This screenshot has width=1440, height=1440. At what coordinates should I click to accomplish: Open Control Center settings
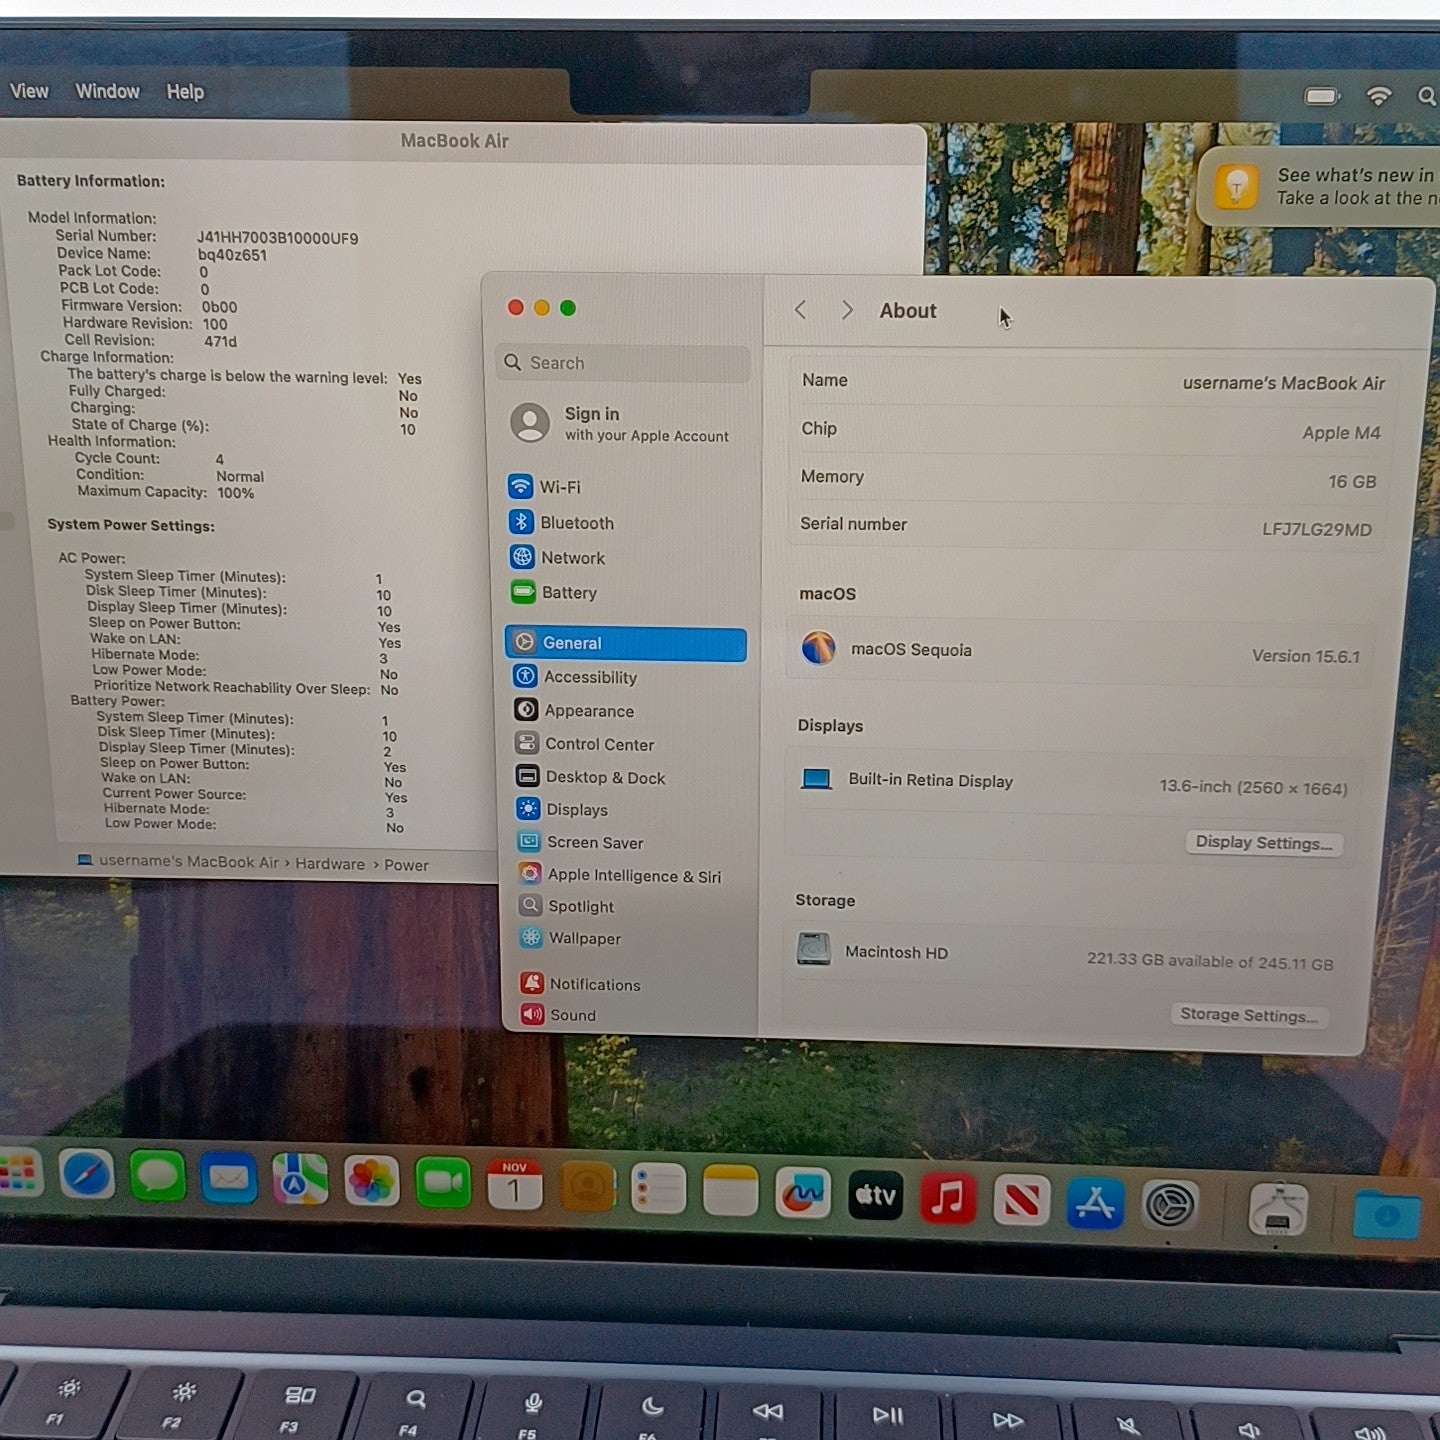pyautogui.click(x=598, y=744)
